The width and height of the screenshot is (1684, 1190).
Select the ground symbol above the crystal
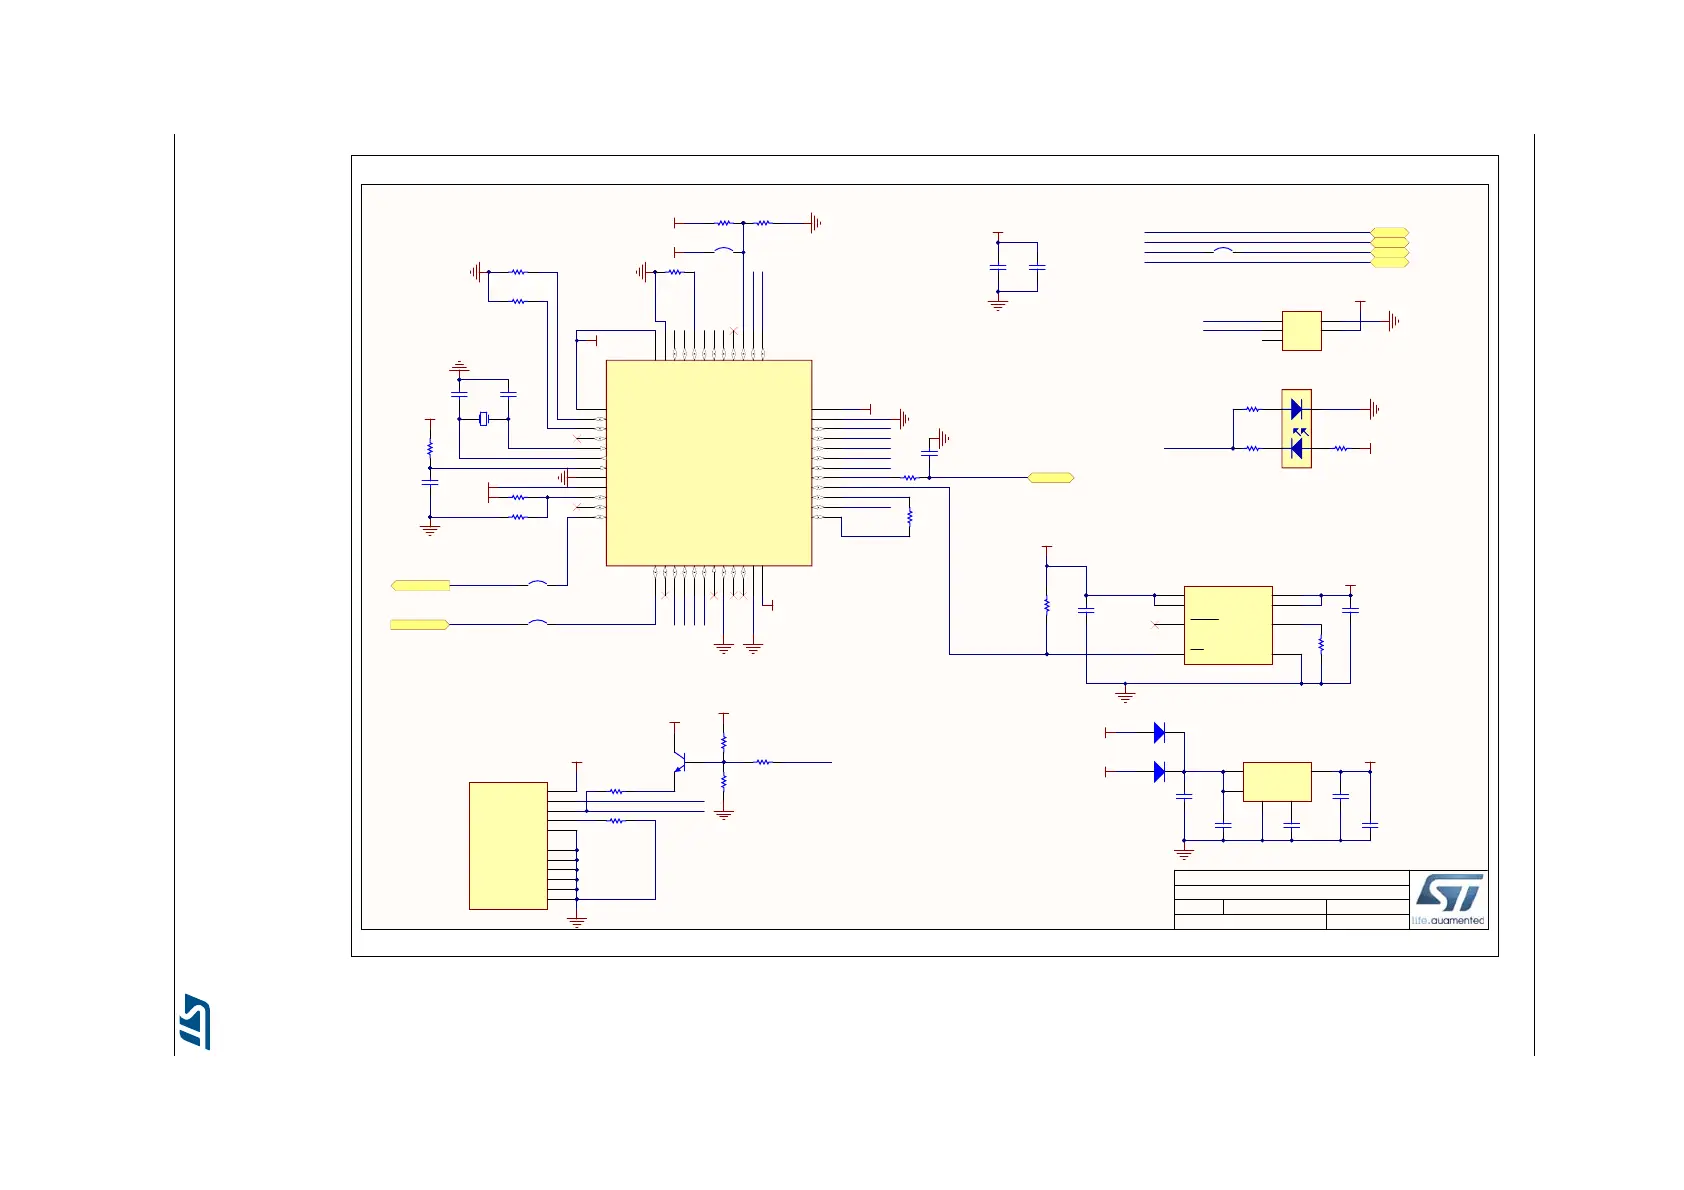coord(459,367)
